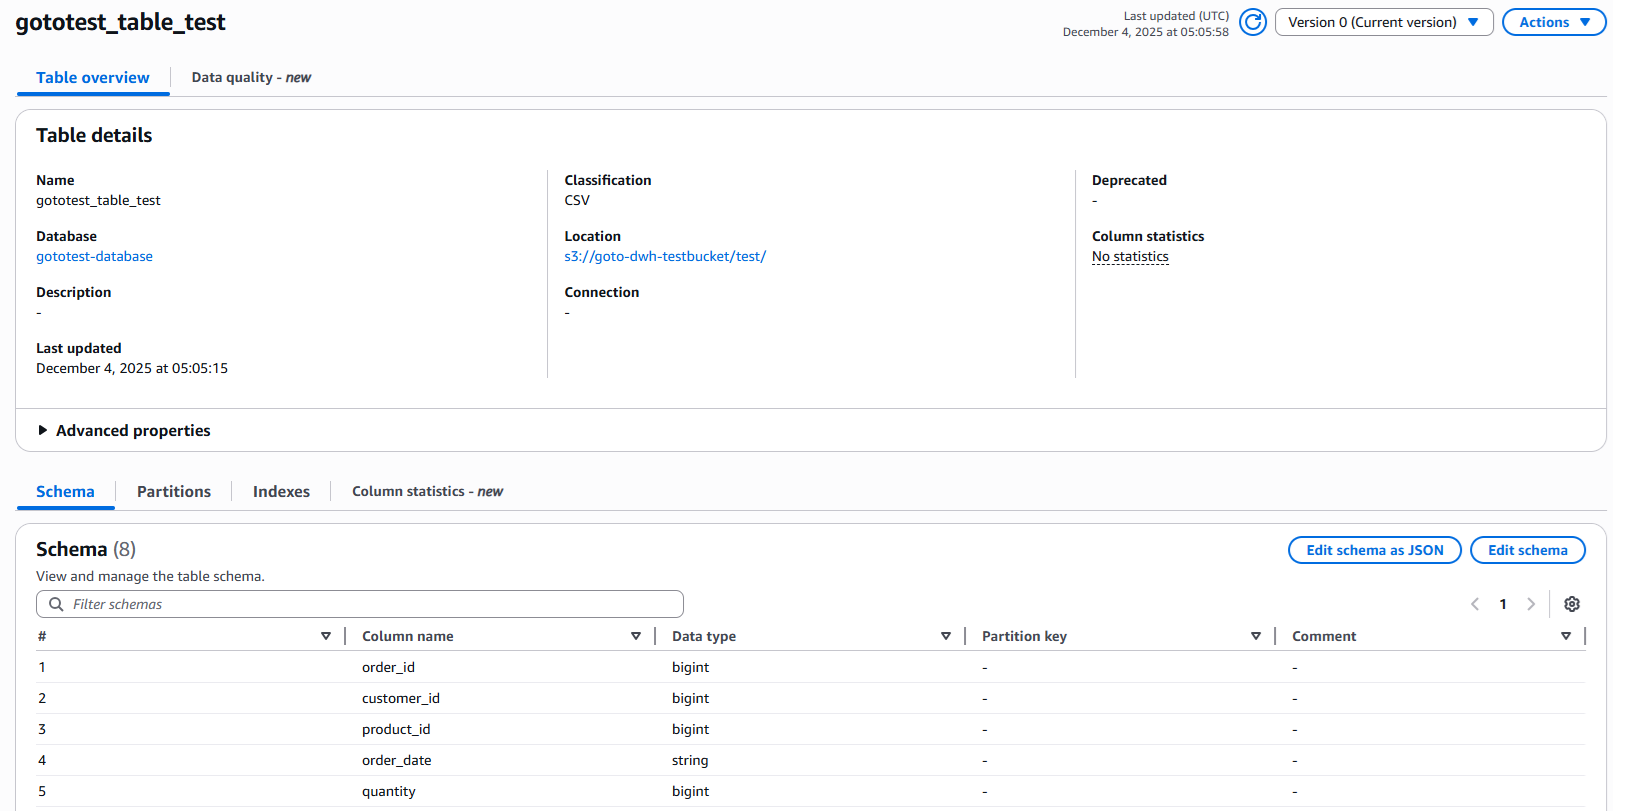This screenshot has height=811, width=1650.
Task: Go to next schema page arrow
Action: (x=1530, y=604)
